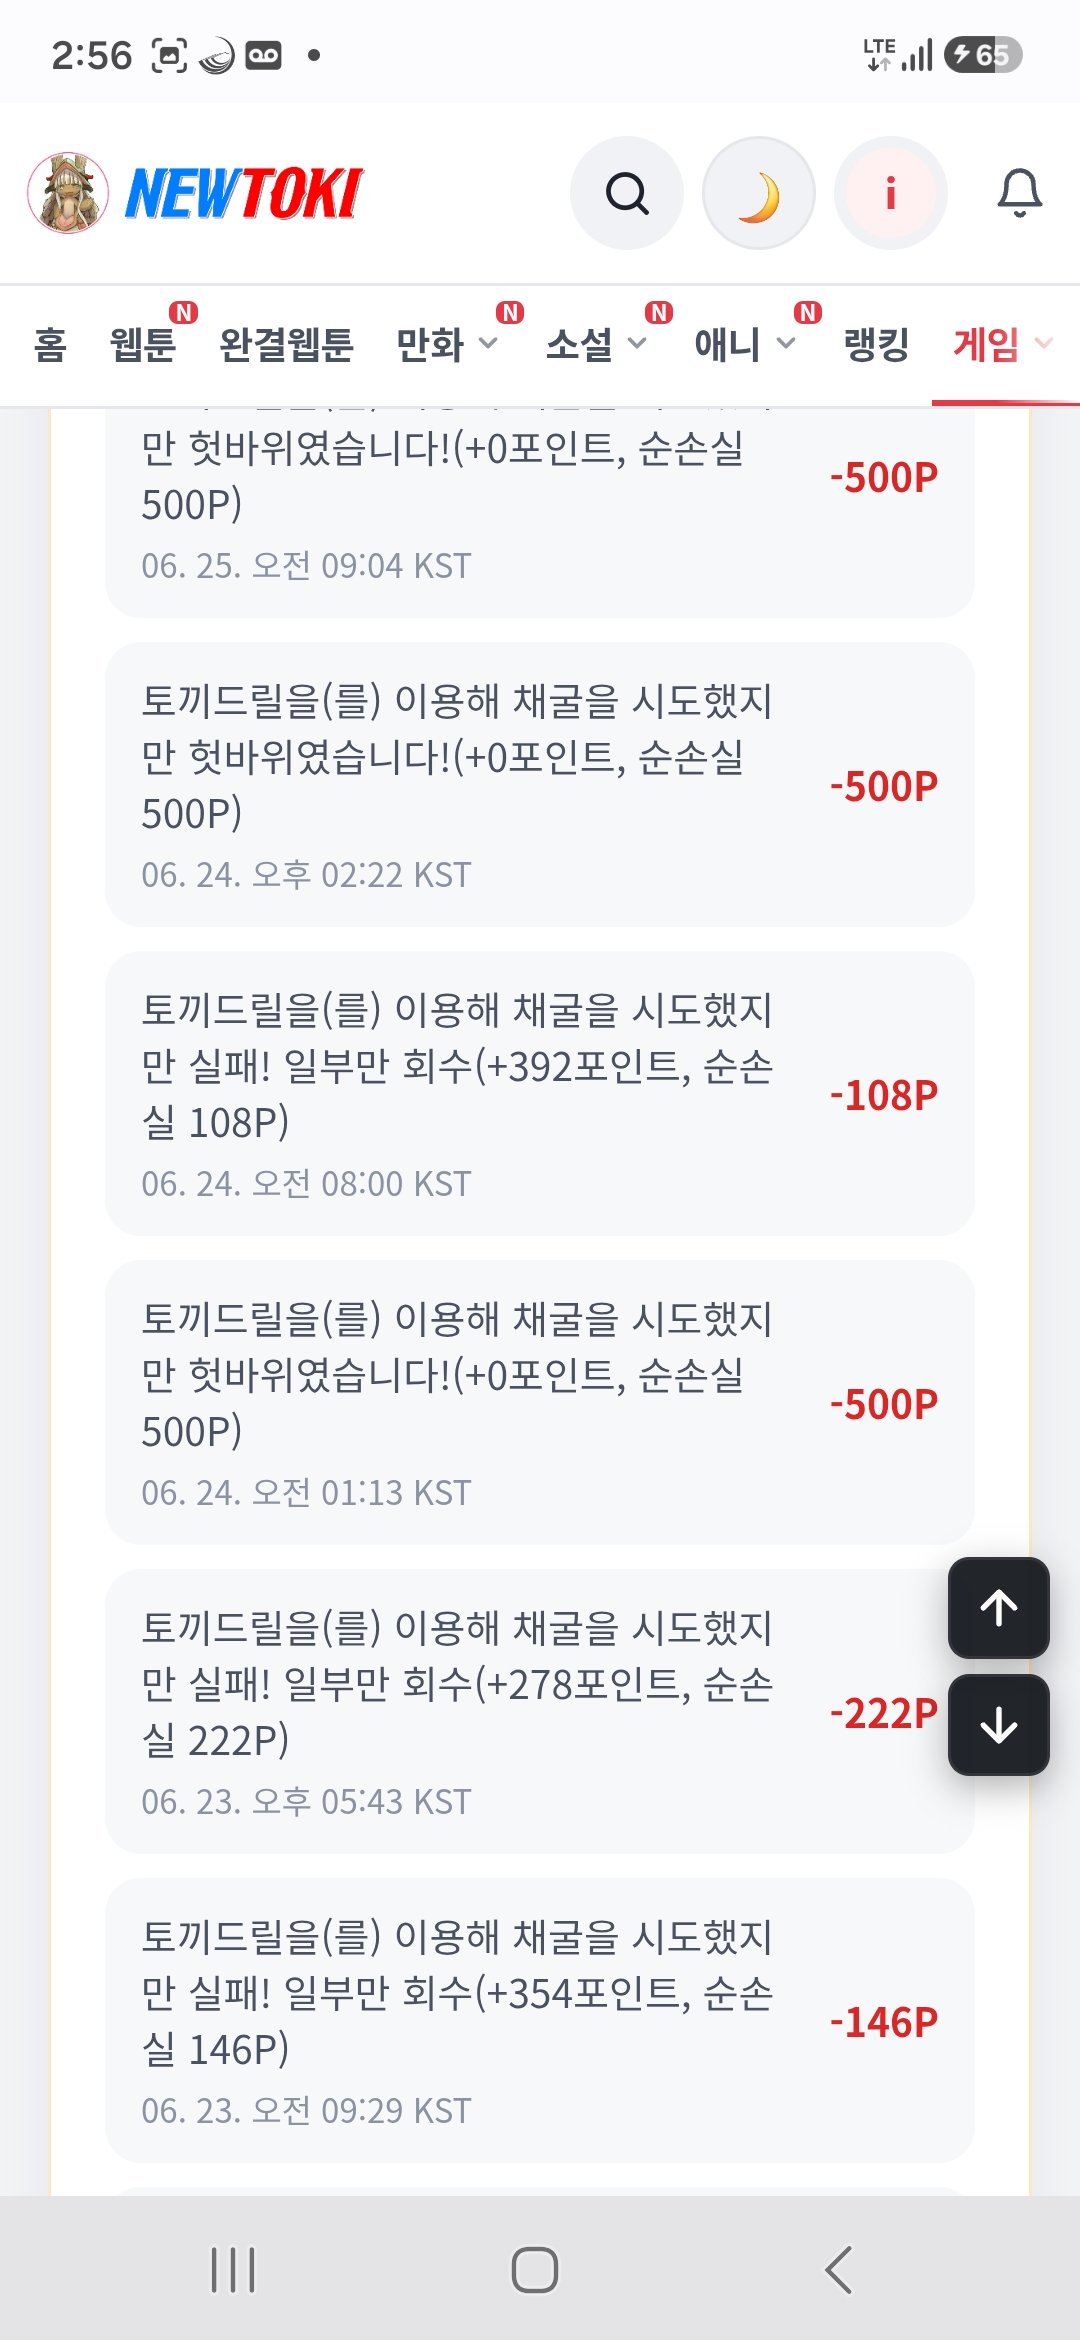Open the 랭킹 tab
Viewport: 1080px width, 2340px height.
[876, 345]
